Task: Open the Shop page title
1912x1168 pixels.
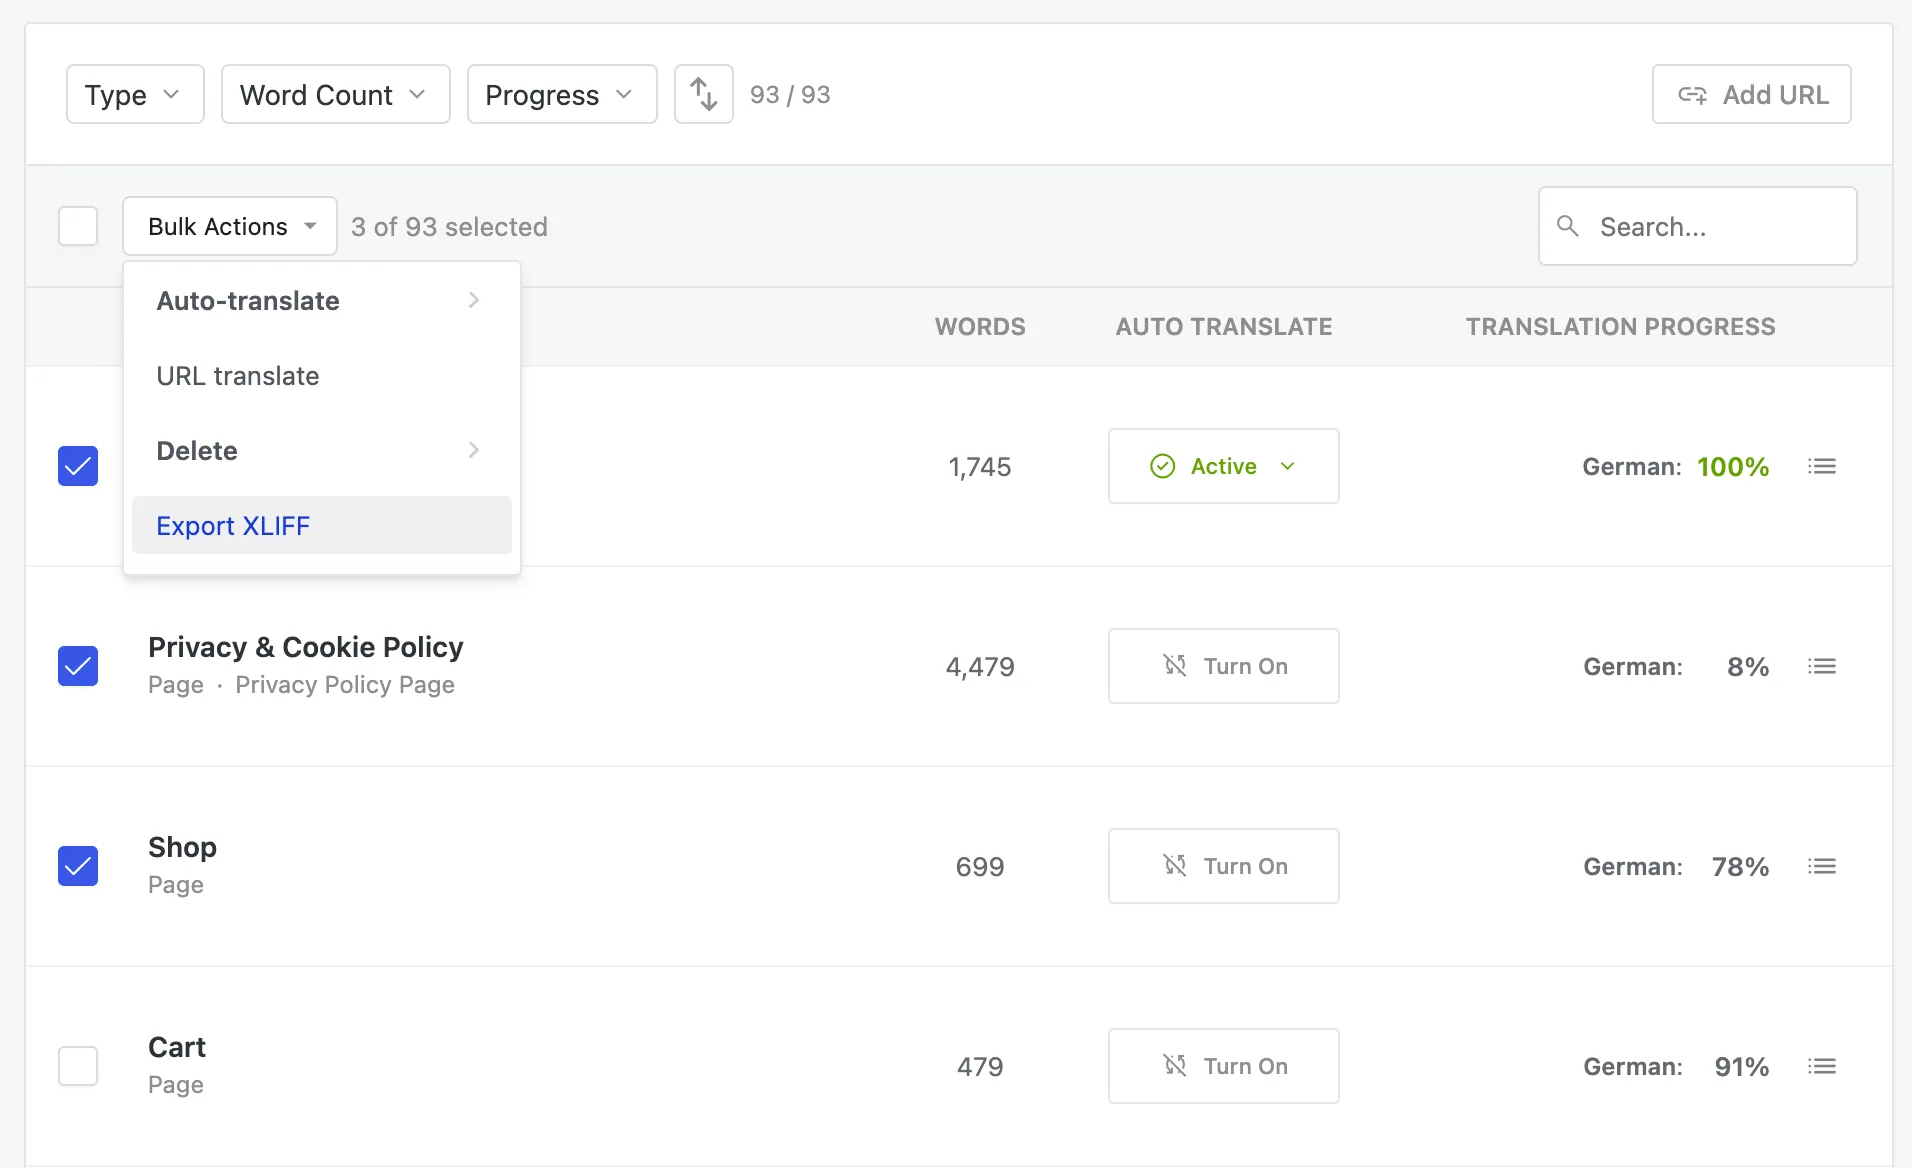Action: coord(182,847)
